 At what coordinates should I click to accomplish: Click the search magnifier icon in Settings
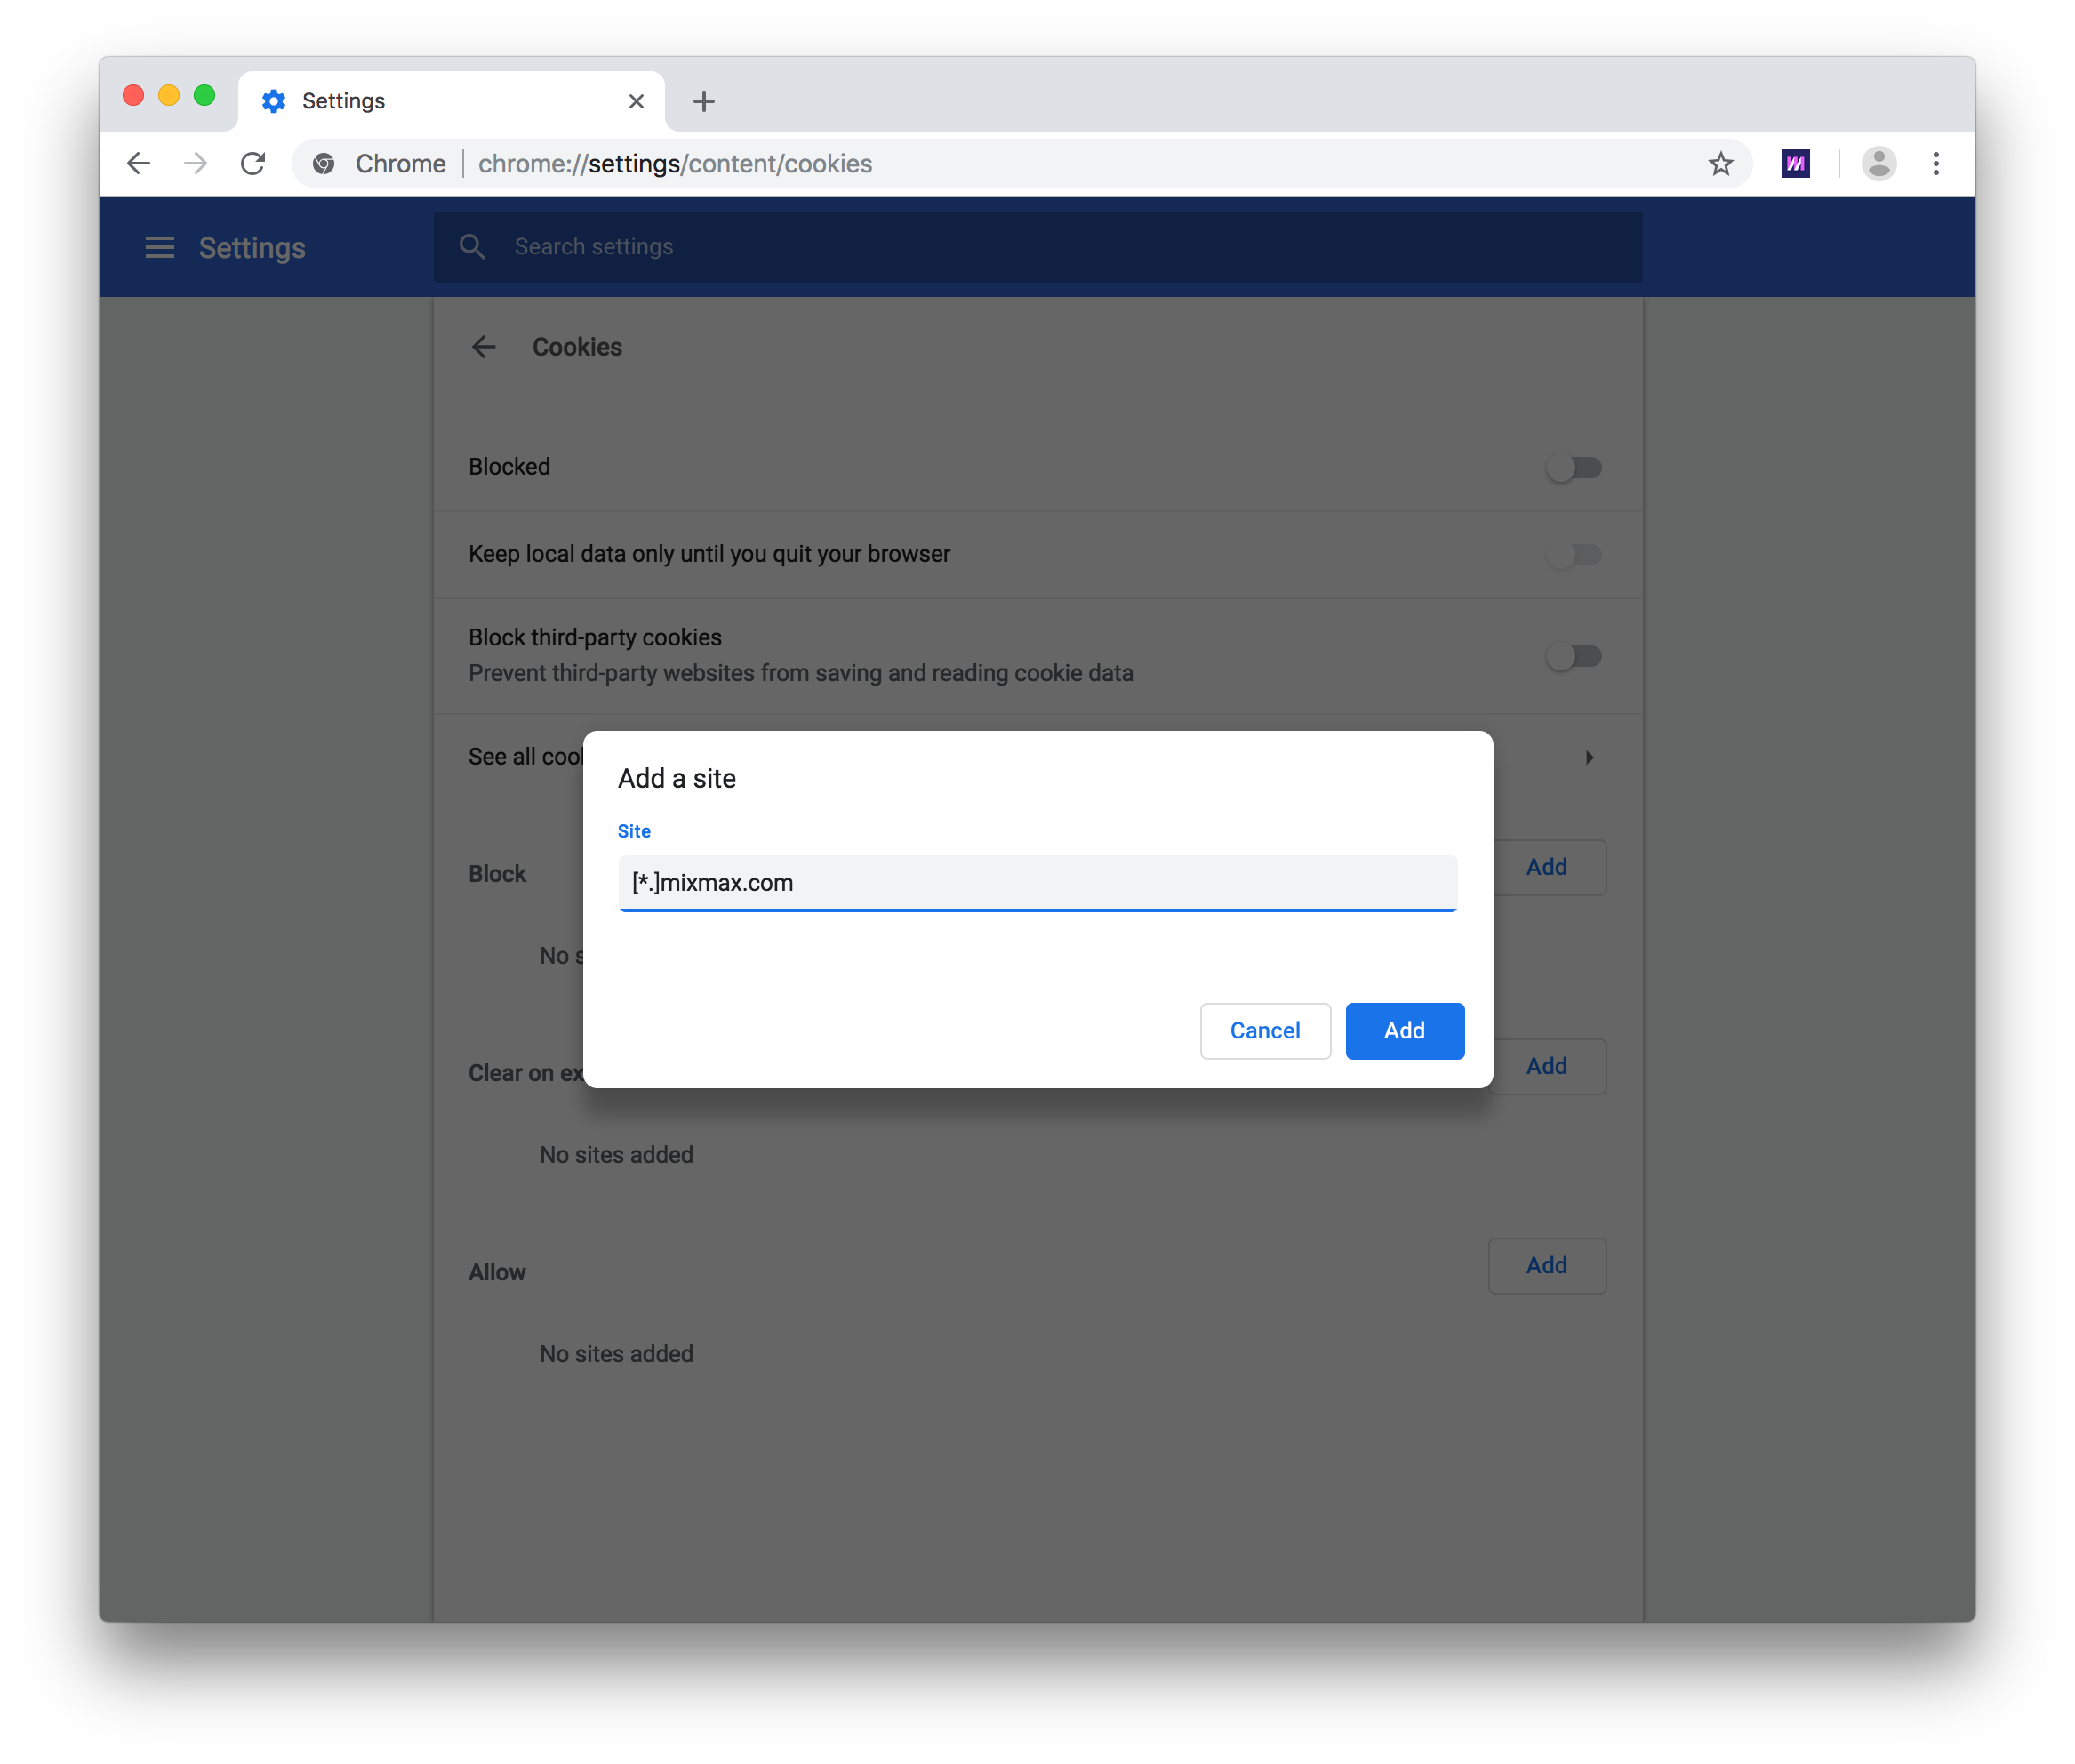(x=472, y=247)
